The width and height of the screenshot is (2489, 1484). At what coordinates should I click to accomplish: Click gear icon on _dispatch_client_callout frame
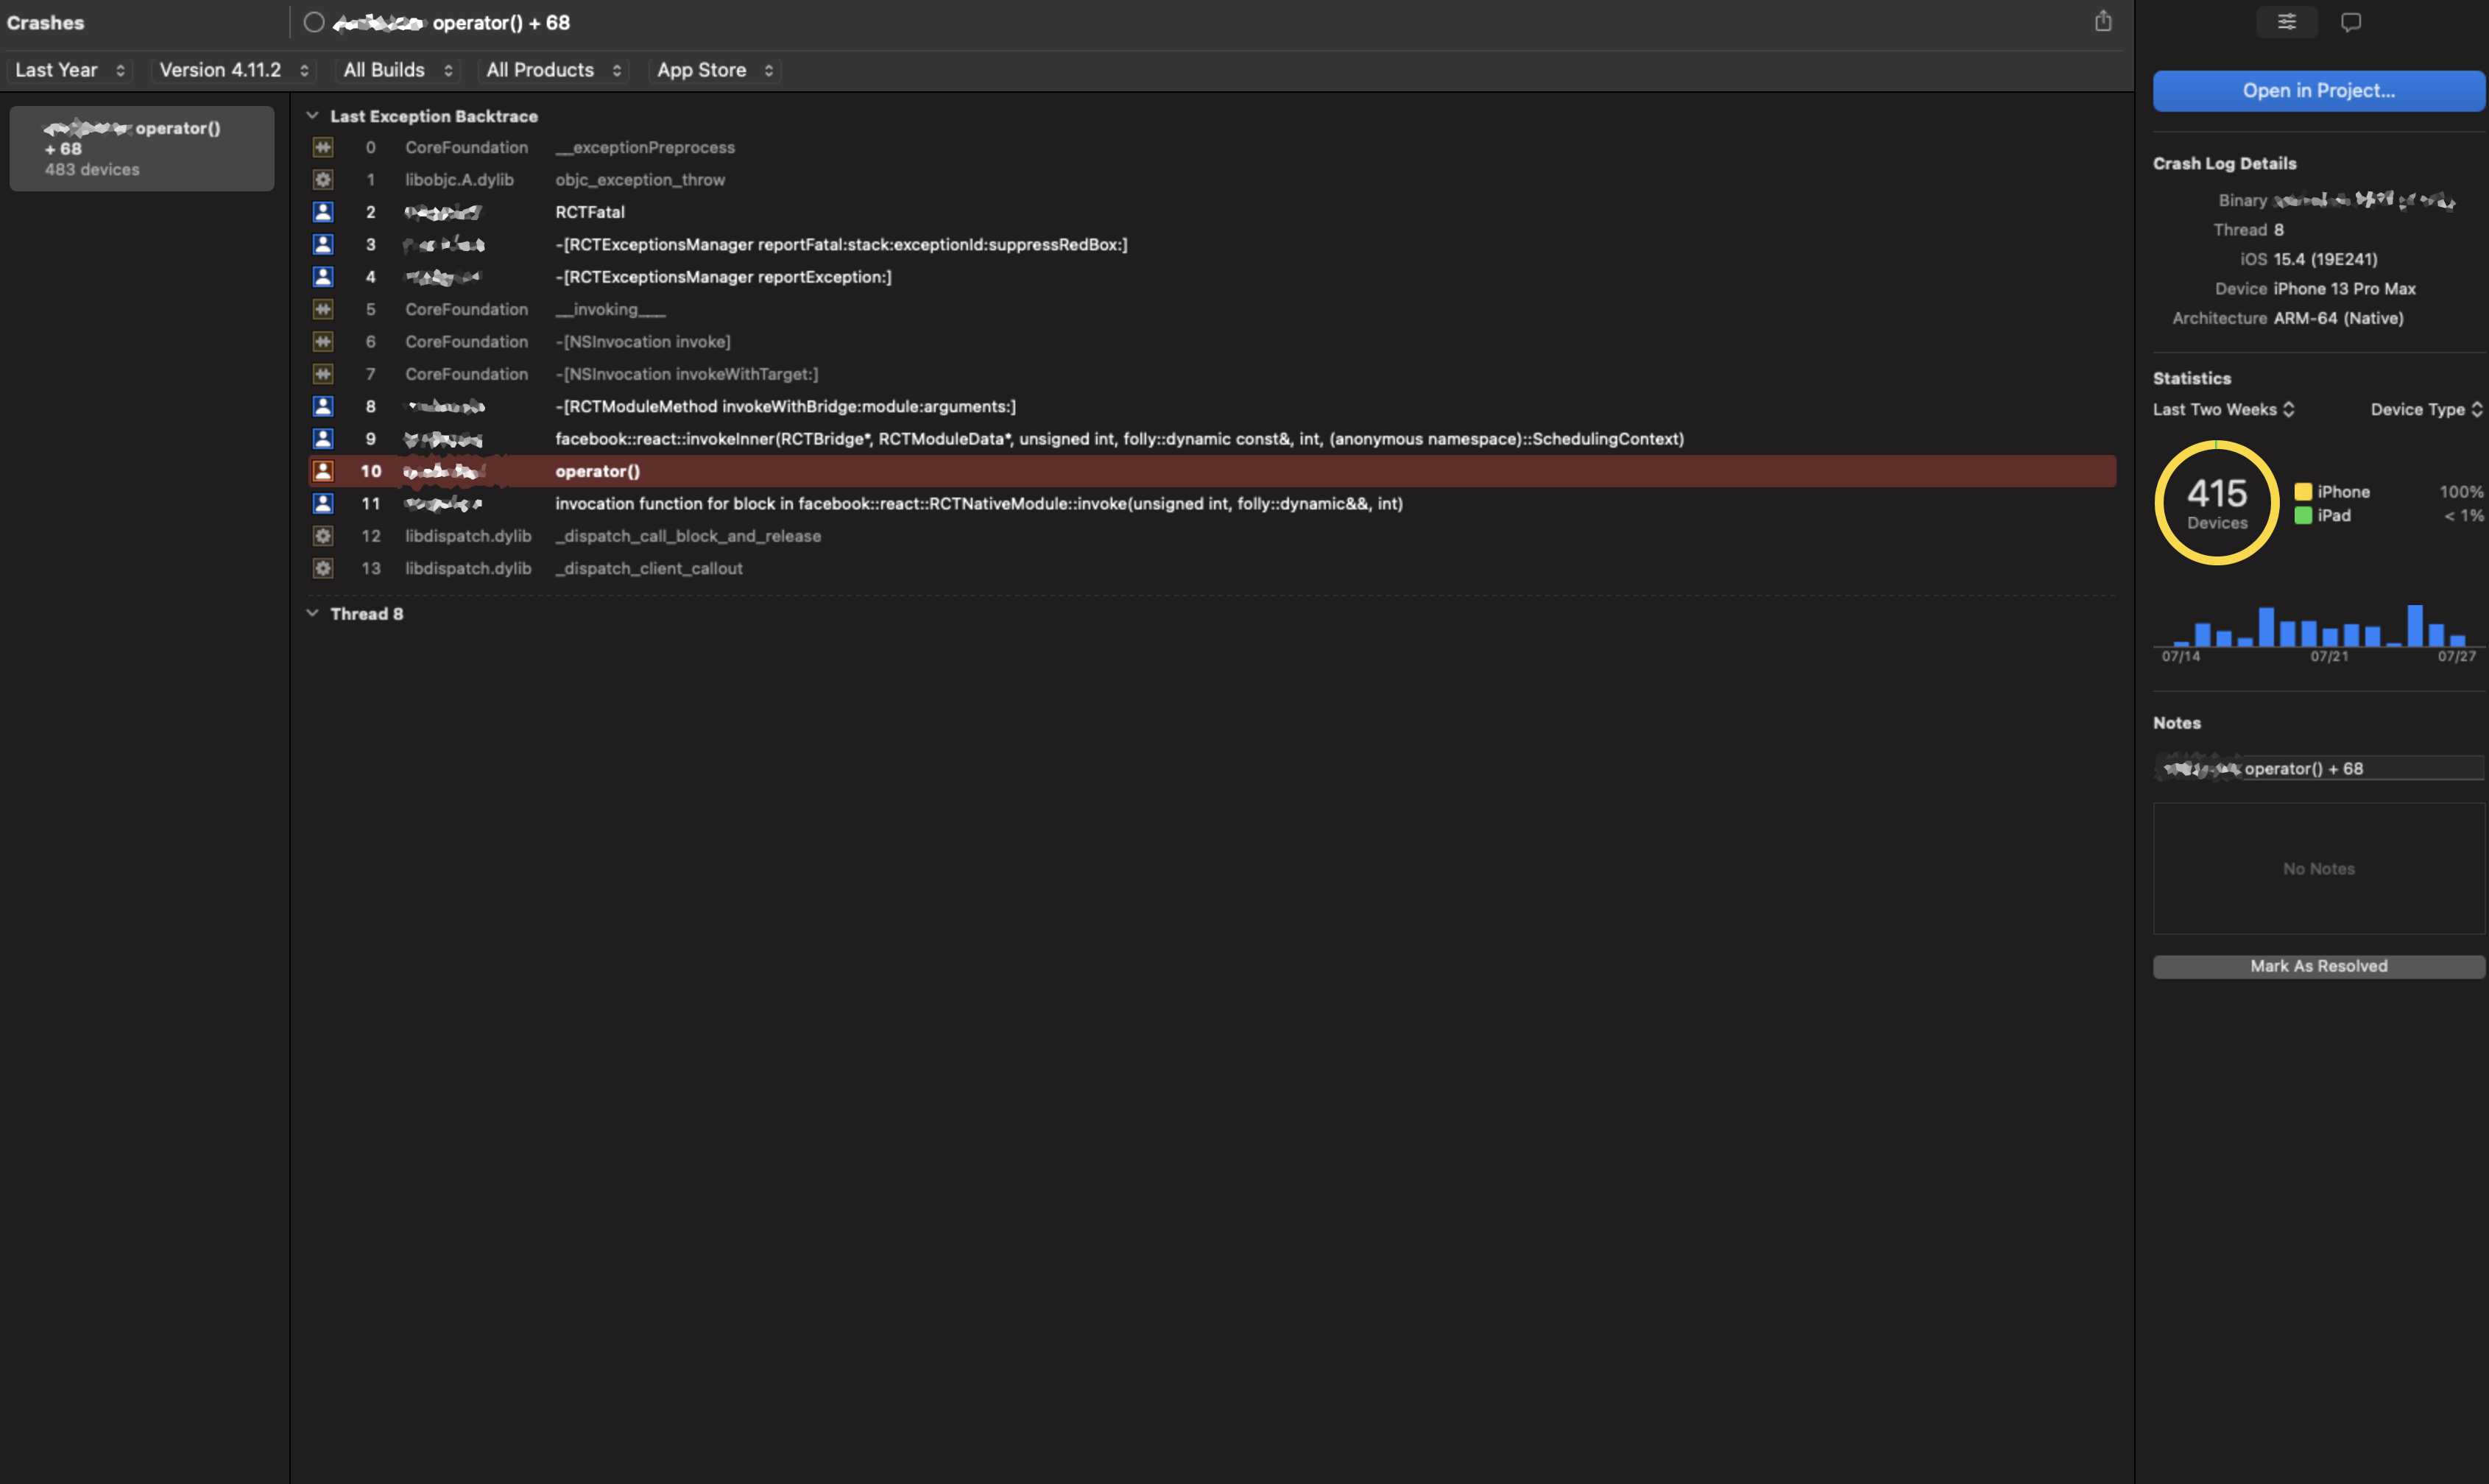point(322,568)
